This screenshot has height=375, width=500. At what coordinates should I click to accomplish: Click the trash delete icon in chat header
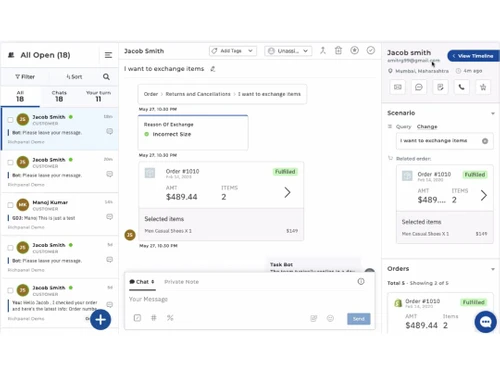(x=338, y=50)
